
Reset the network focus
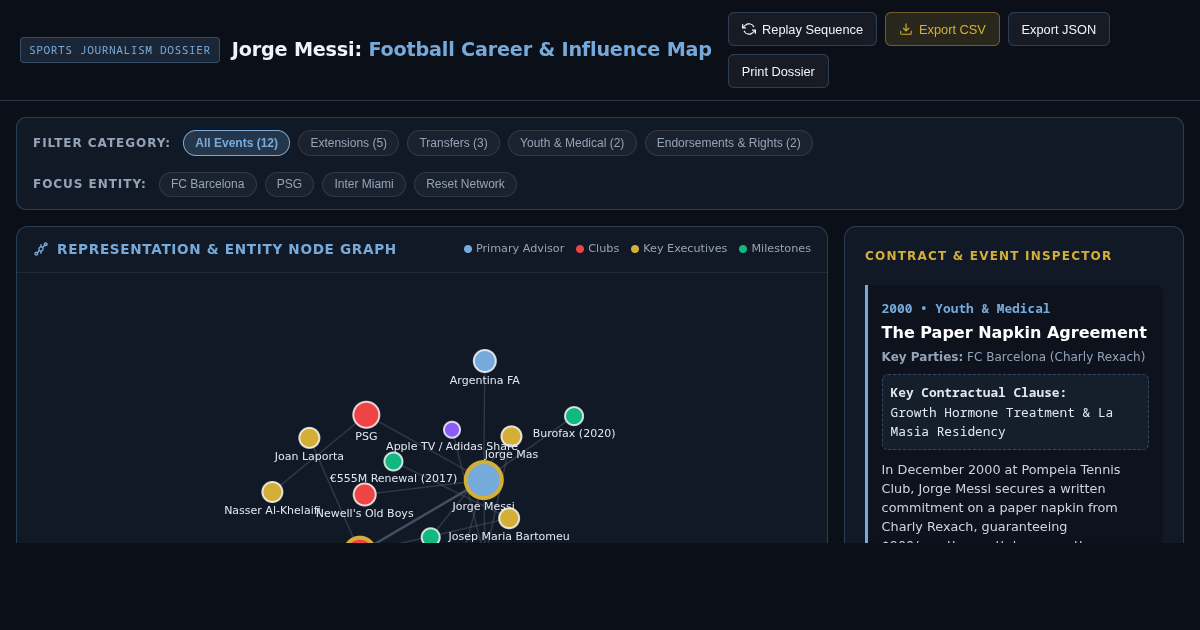tap(465, 184)
